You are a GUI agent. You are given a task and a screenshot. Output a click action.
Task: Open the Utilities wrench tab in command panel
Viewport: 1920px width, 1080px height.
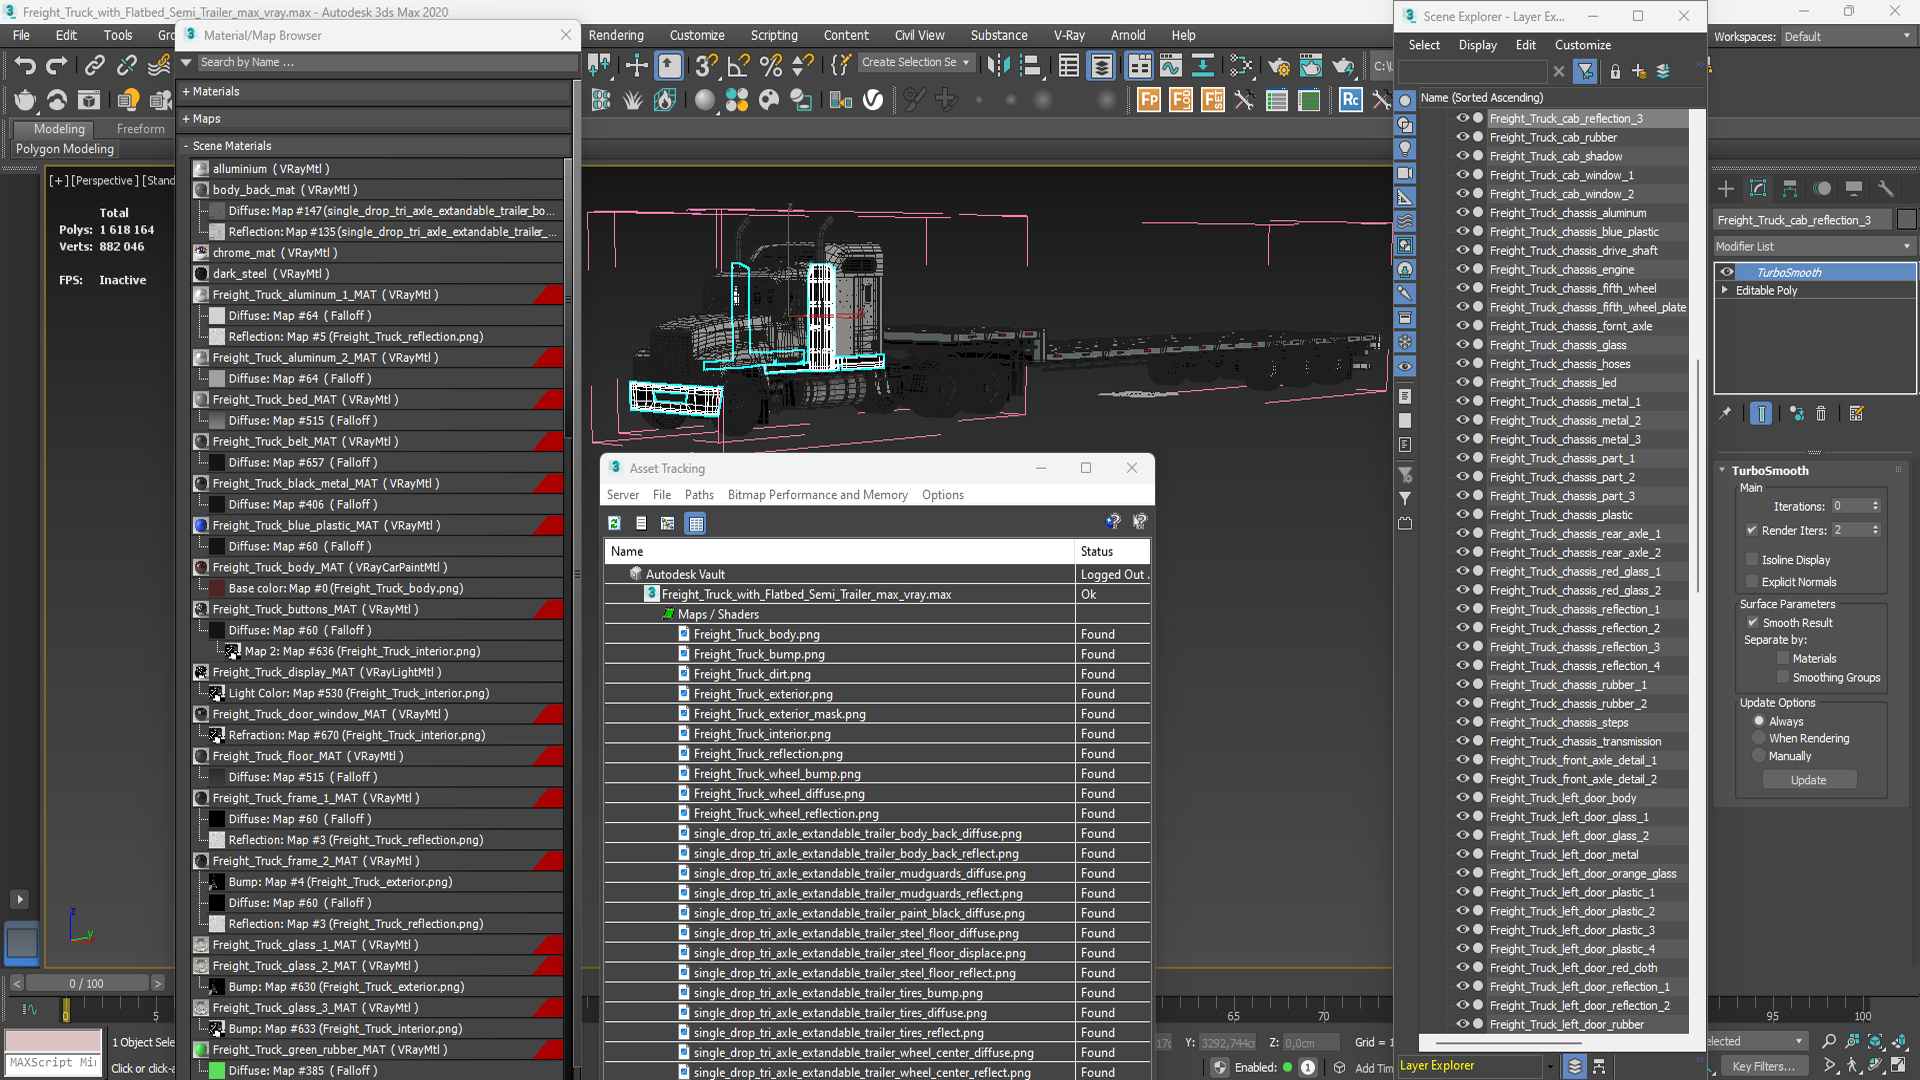click(x=1886, y=188)
